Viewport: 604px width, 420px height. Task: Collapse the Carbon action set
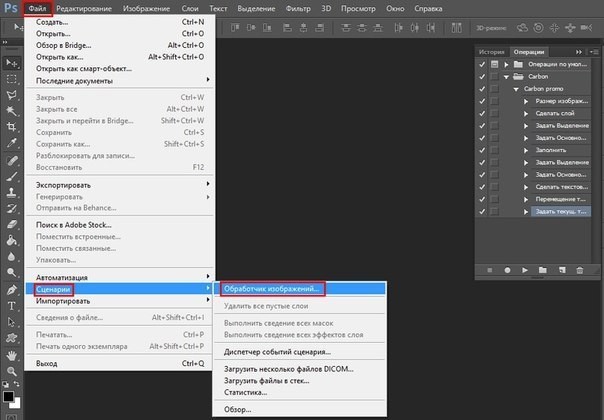pos(507,77)
